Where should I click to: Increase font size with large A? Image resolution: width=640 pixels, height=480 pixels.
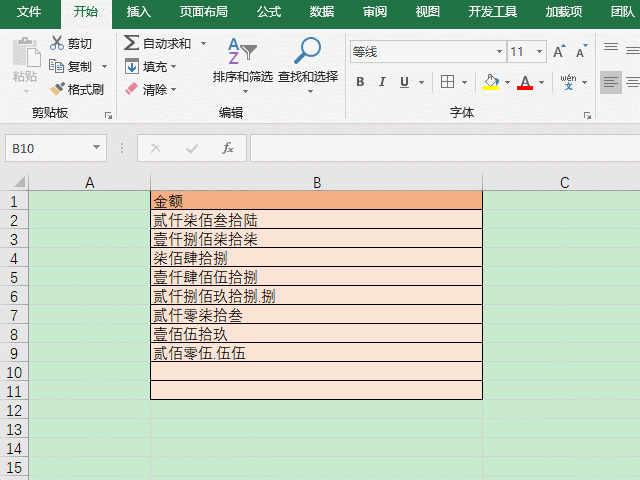click(559, 51)
